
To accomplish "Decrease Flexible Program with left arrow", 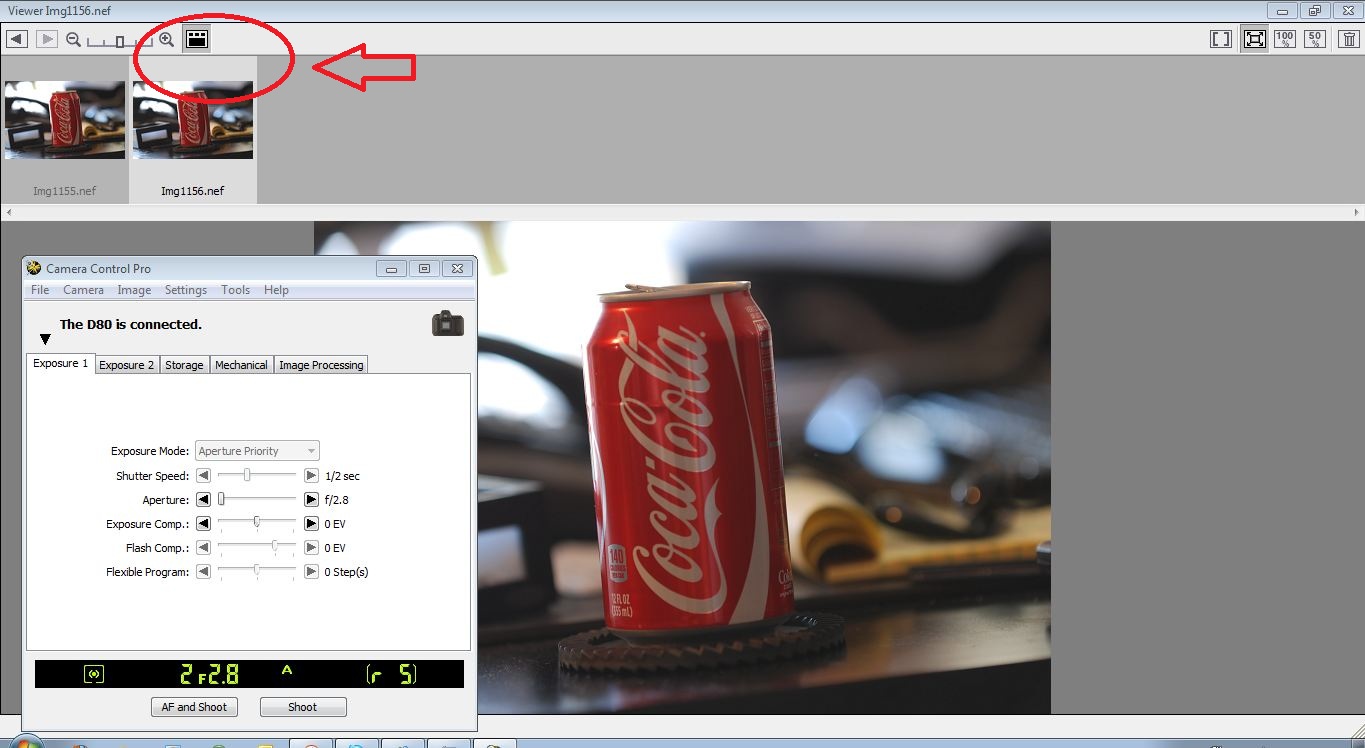I will [203, 572].
